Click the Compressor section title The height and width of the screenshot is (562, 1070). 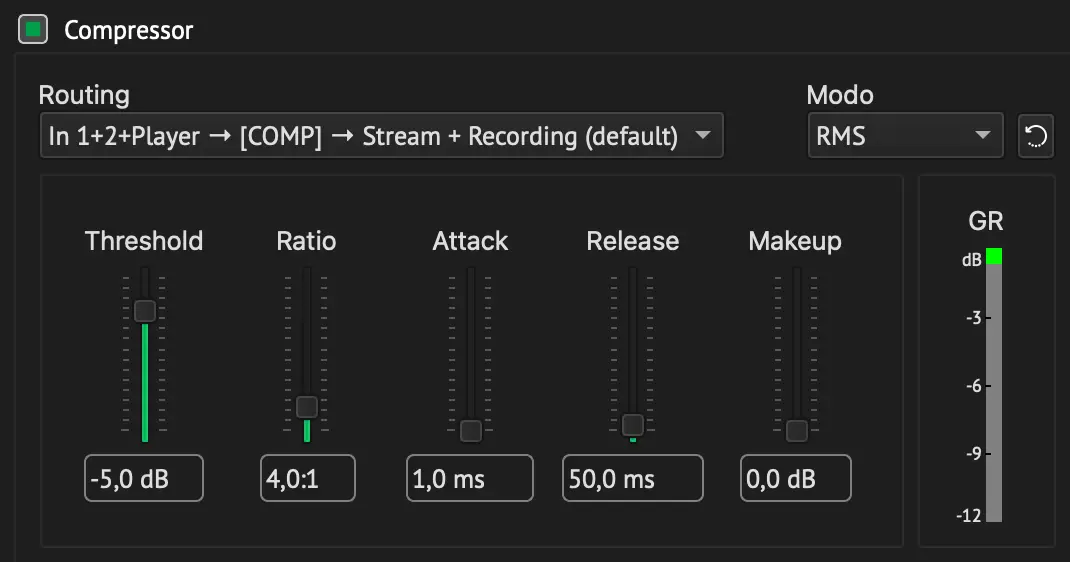(128, 30)
